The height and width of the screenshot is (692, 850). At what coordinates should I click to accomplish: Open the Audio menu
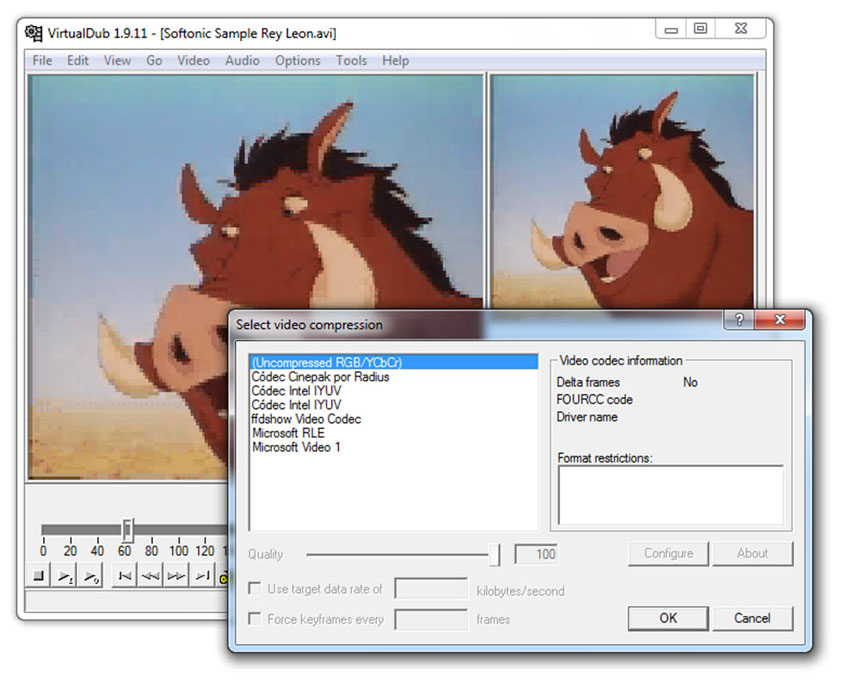coord(242,60)
